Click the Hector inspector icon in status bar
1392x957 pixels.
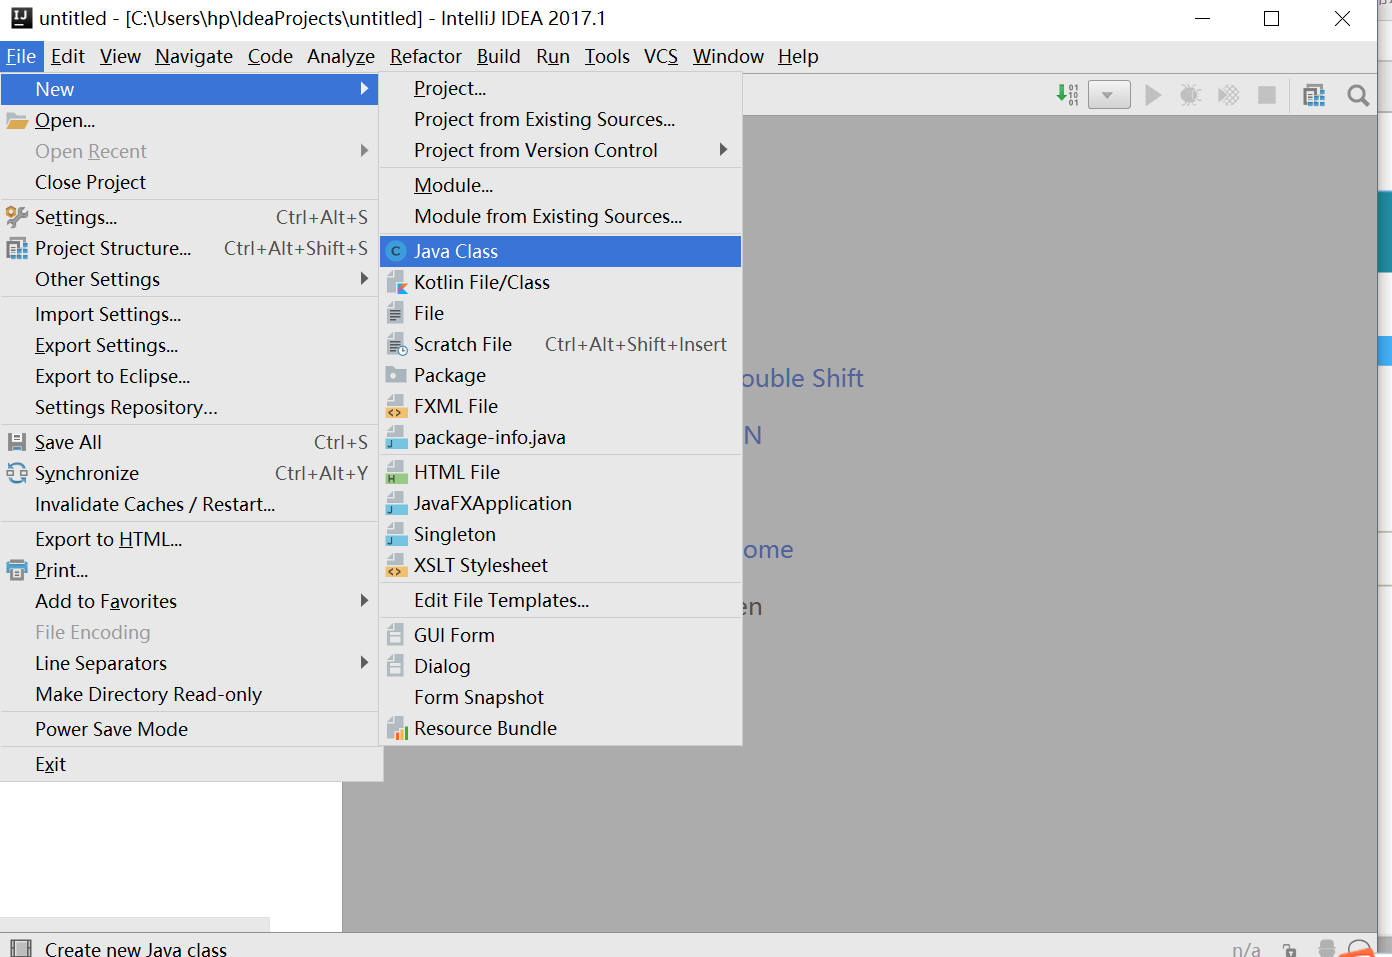pos(1327,948)
